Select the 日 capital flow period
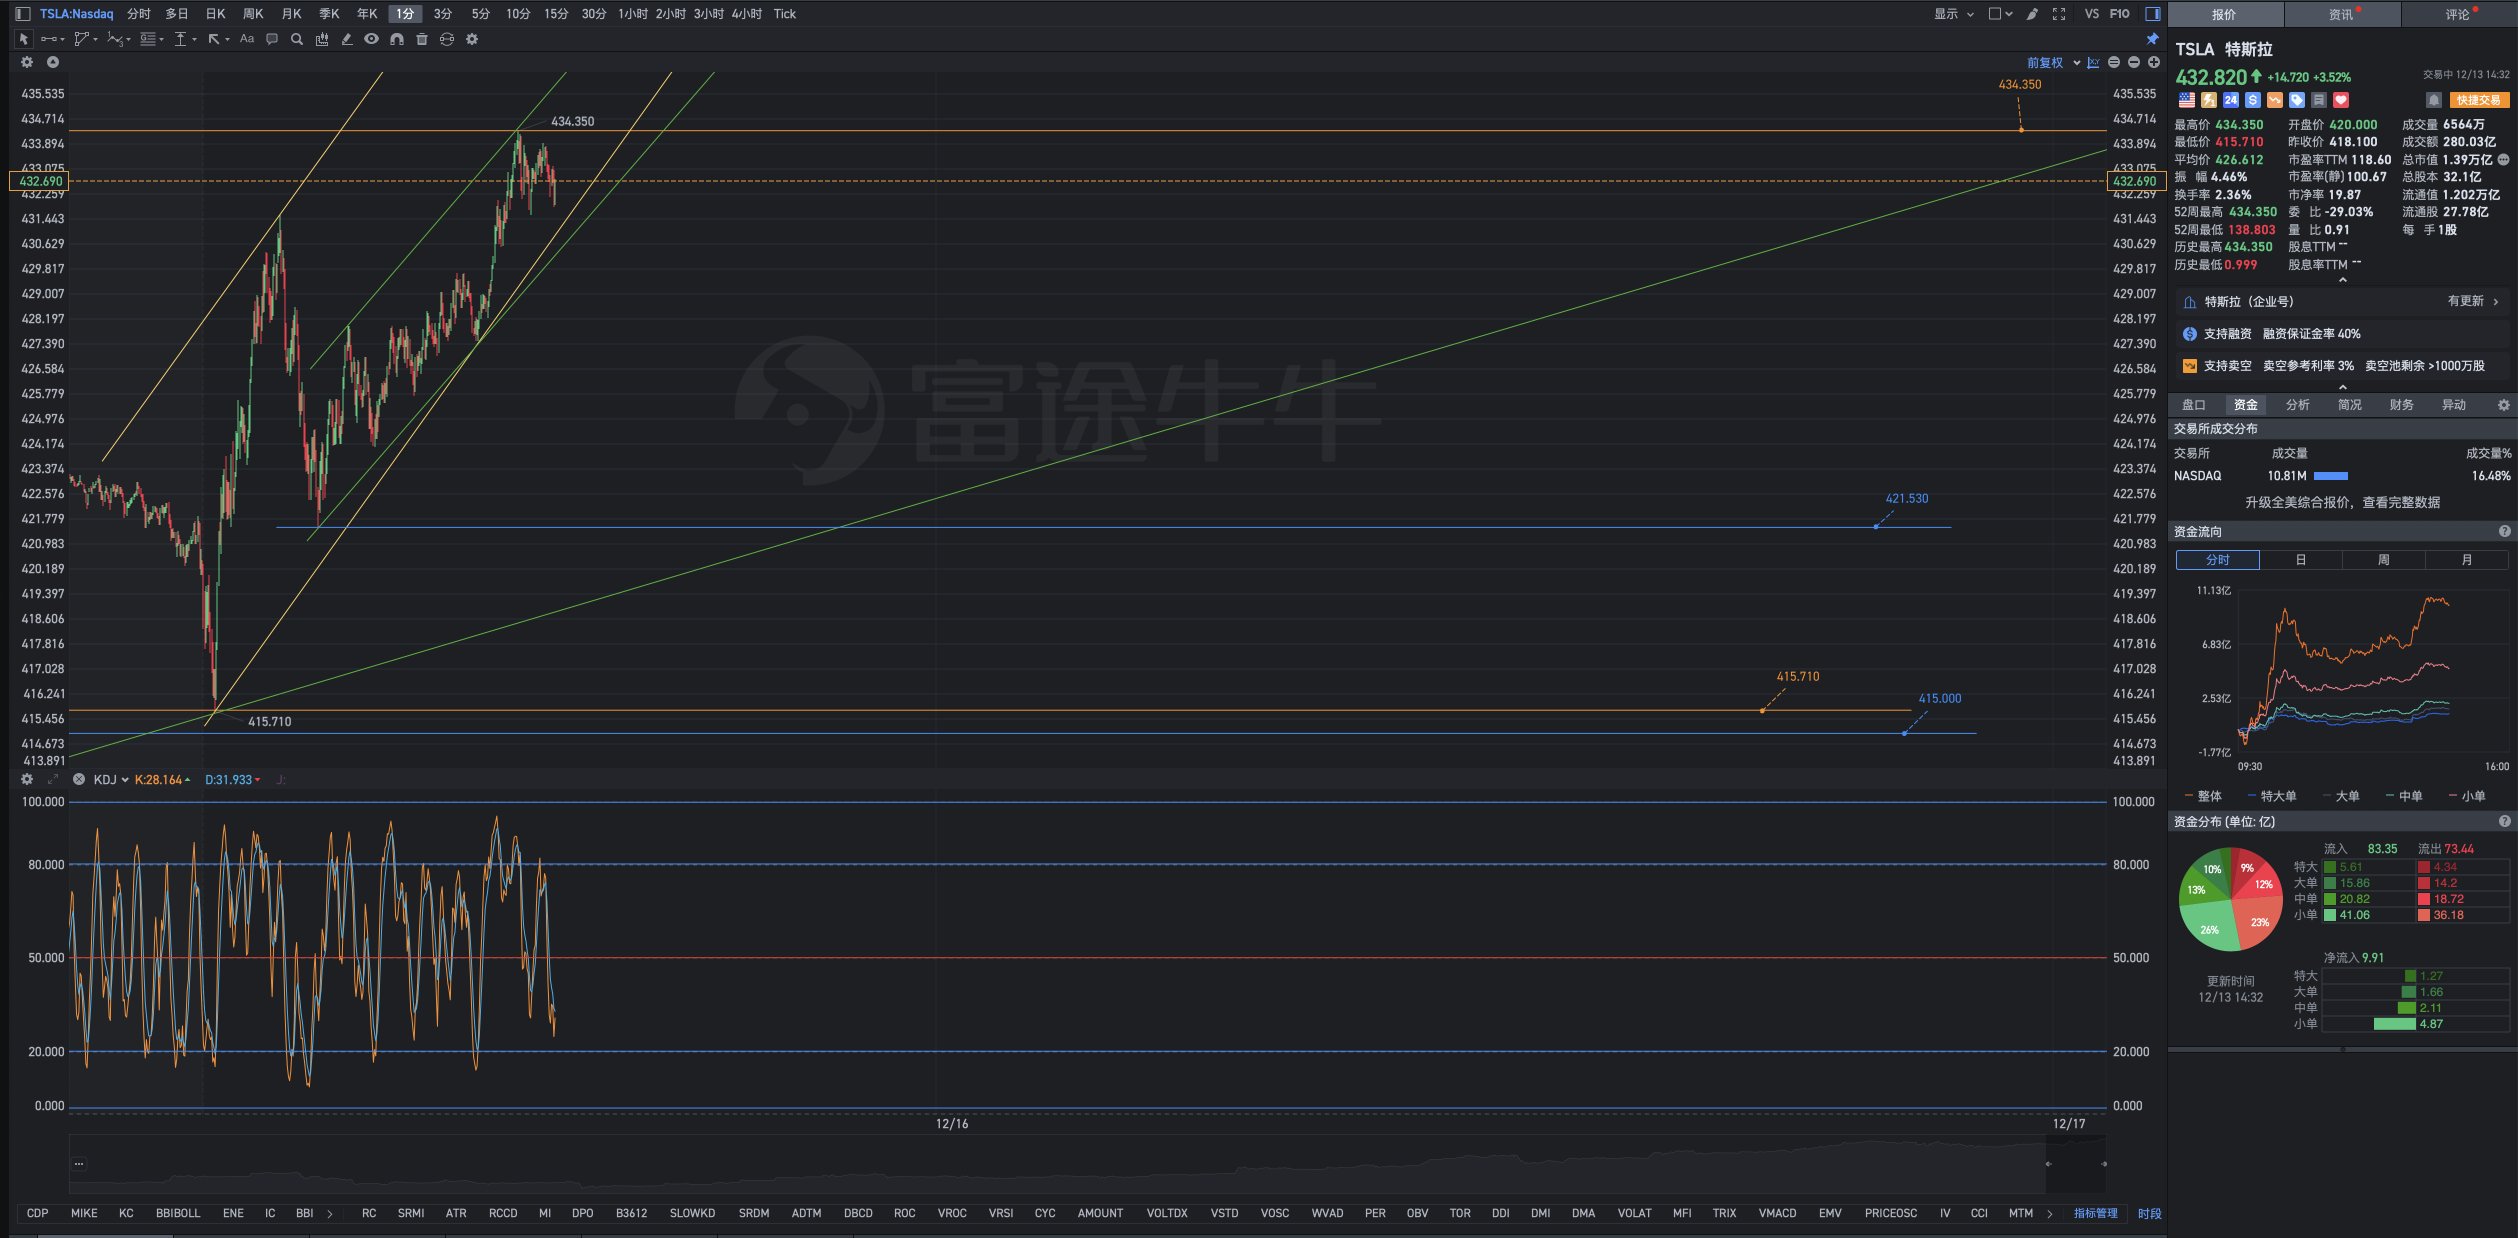Screen dimensions: 2518x1238 point(2301,560)
